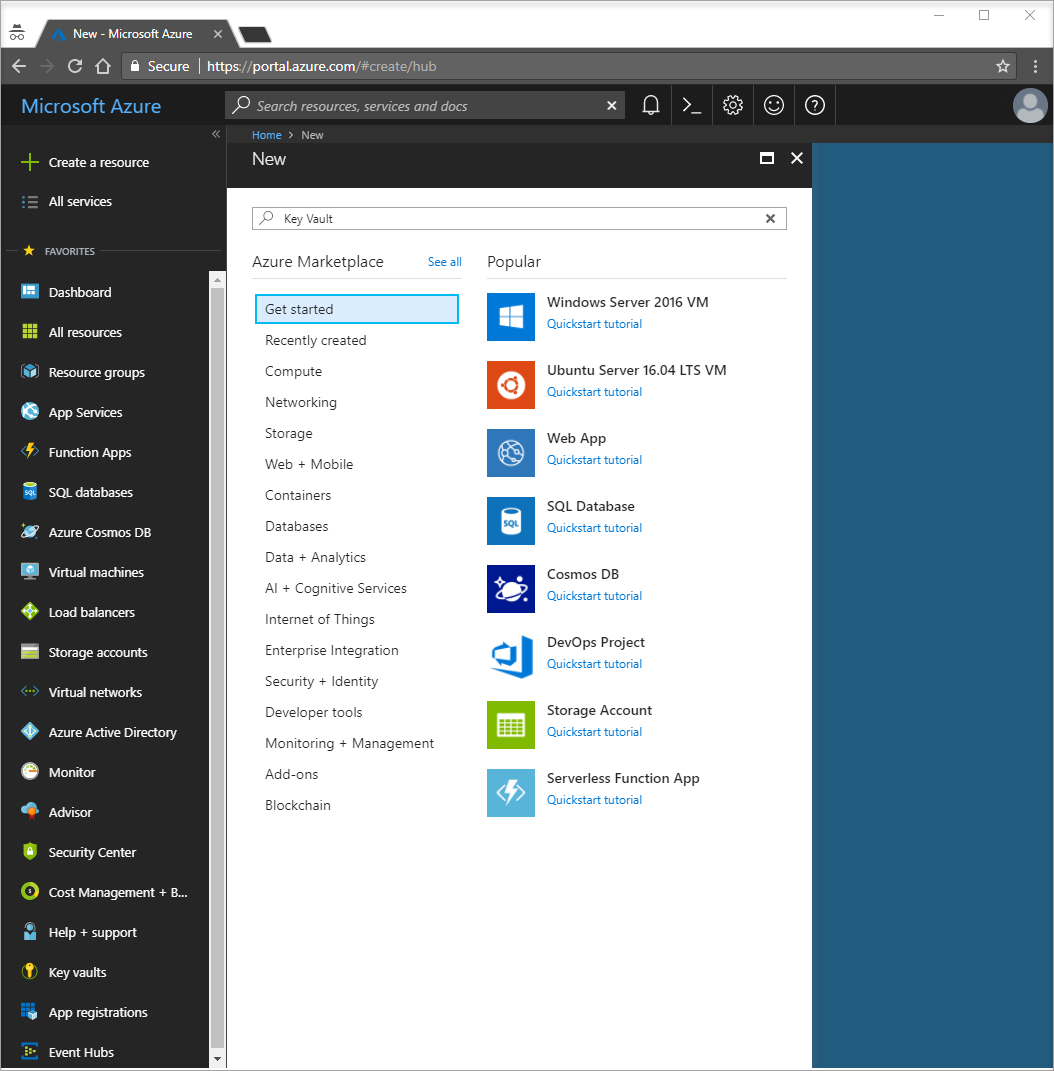Maximize the New blade panel
The width and height of the screenshot is (1054, 1071).
(767, 158)
